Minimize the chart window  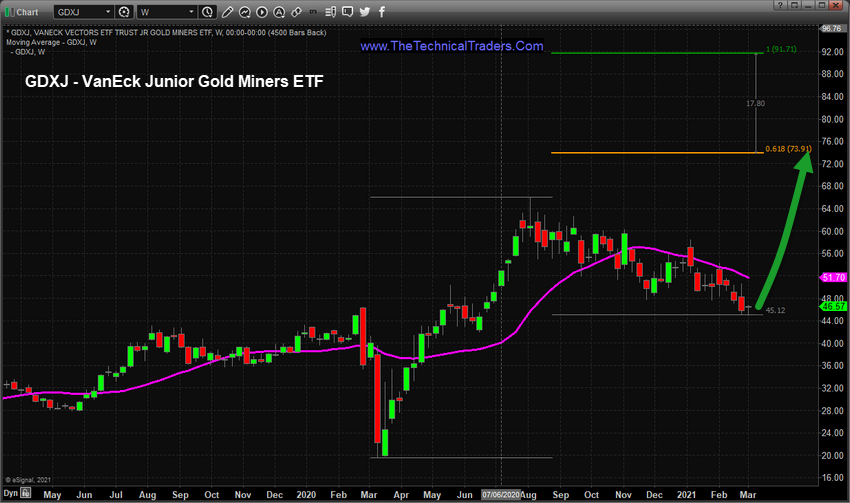pyautogui.click(x=808, y=5)
